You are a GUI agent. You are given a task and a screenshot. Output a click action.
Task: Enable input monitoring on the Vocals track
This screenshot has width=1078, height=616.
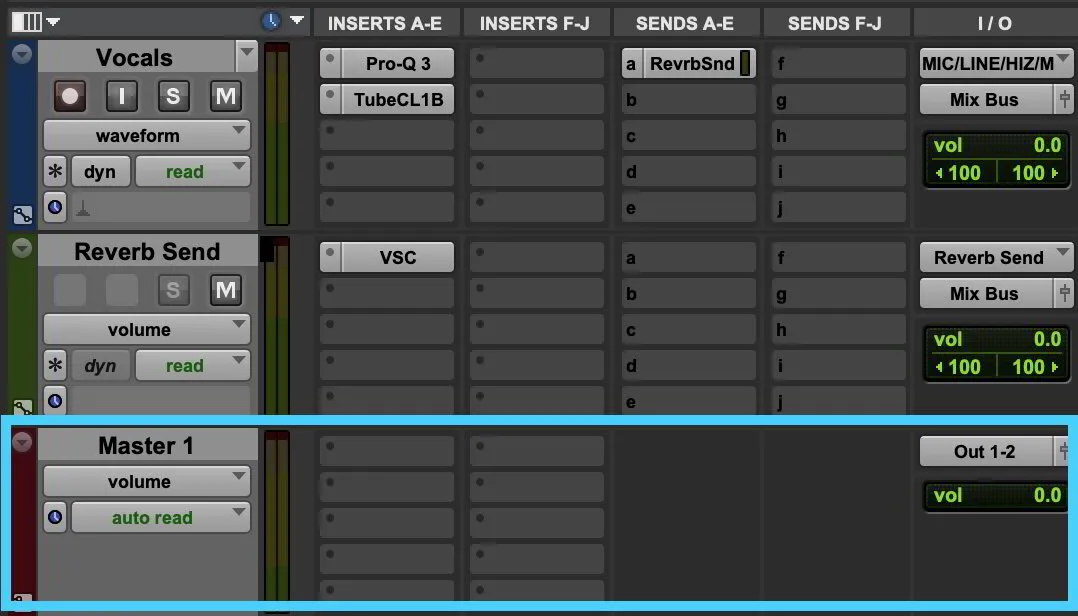pyautogui.click(x=119, y=96)
